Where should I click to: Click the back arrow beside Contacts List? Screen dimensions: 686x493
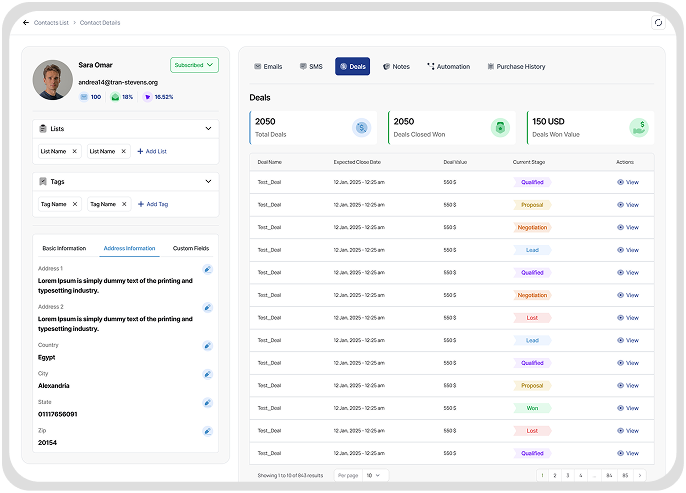(26, 22)
